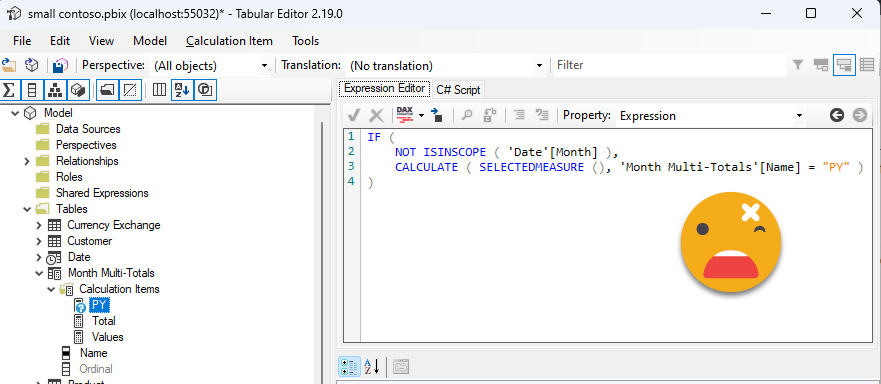Open the Calculation Item menu
The image size is (881, 384).
coord(229,41)
